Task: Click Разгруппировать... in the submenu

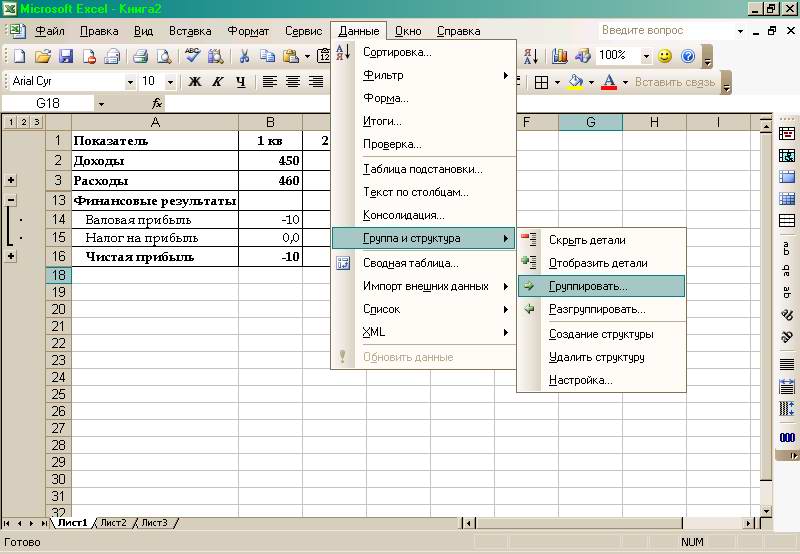Action: click(602, 309)
